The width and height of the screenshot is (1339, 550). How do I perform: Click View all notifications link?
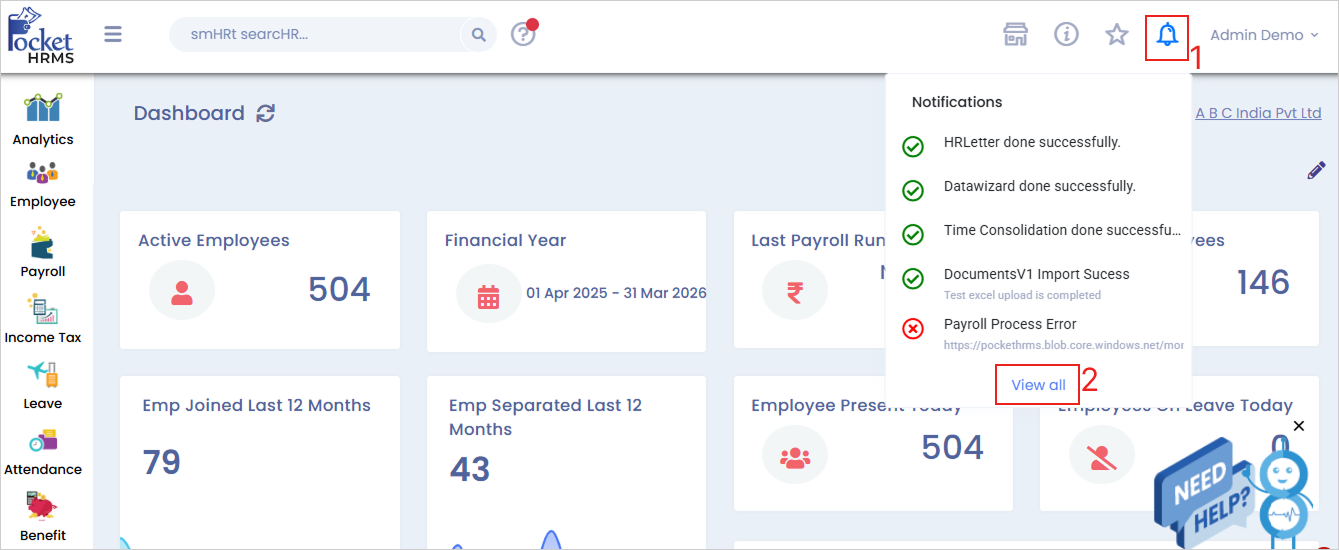click(1038, 385)
